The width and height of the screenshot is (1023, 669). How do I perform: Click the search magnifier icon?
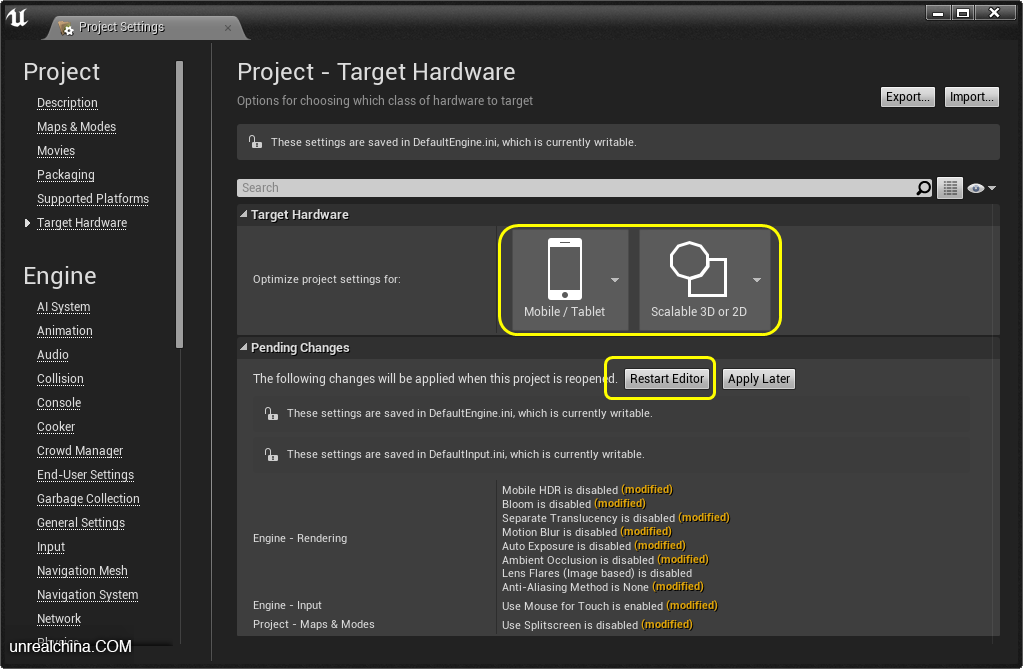(924, 188)
